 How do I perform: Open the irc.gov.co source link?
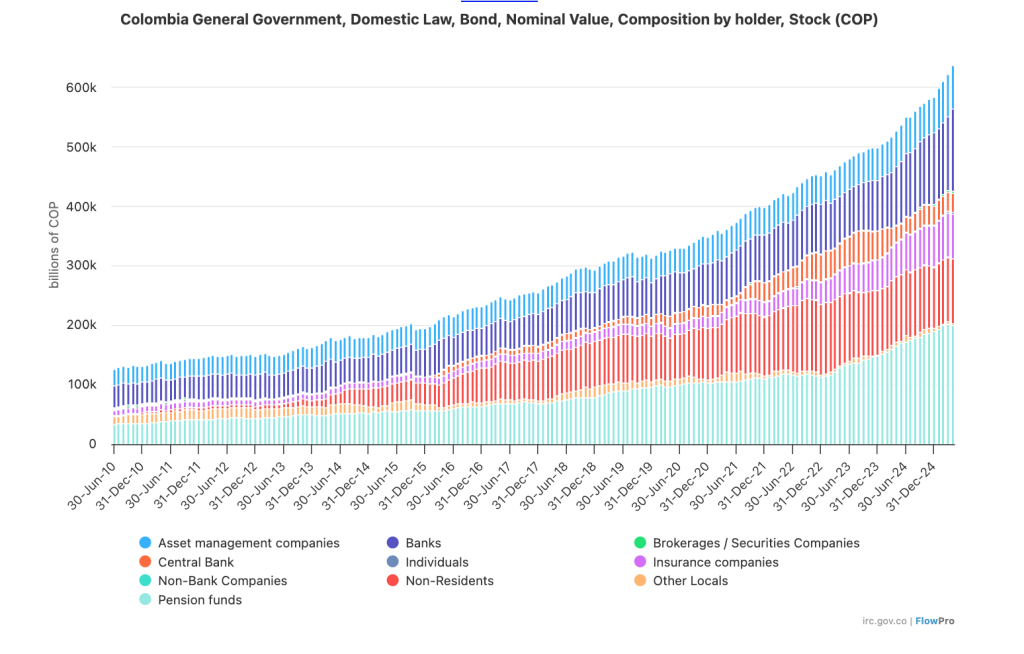click(x=884, y=621)
